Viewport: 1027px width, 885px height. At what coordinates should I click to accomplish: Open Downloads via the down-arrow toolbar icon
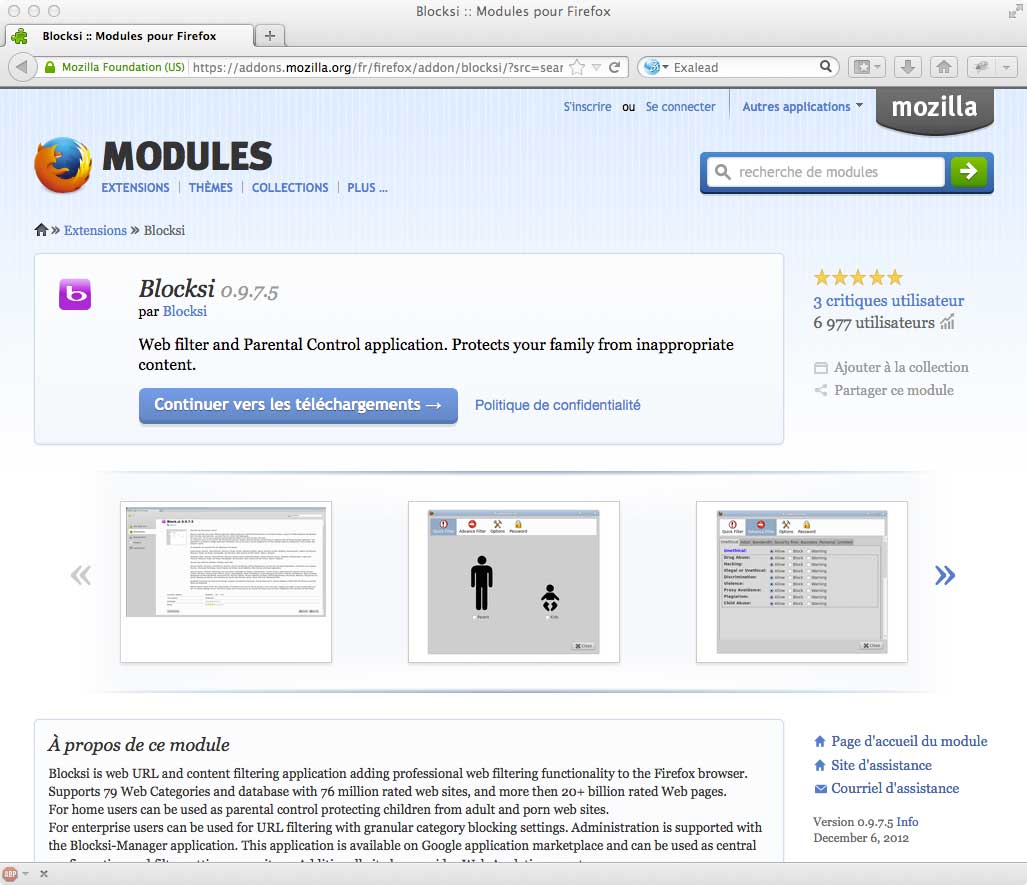(908, 67)
